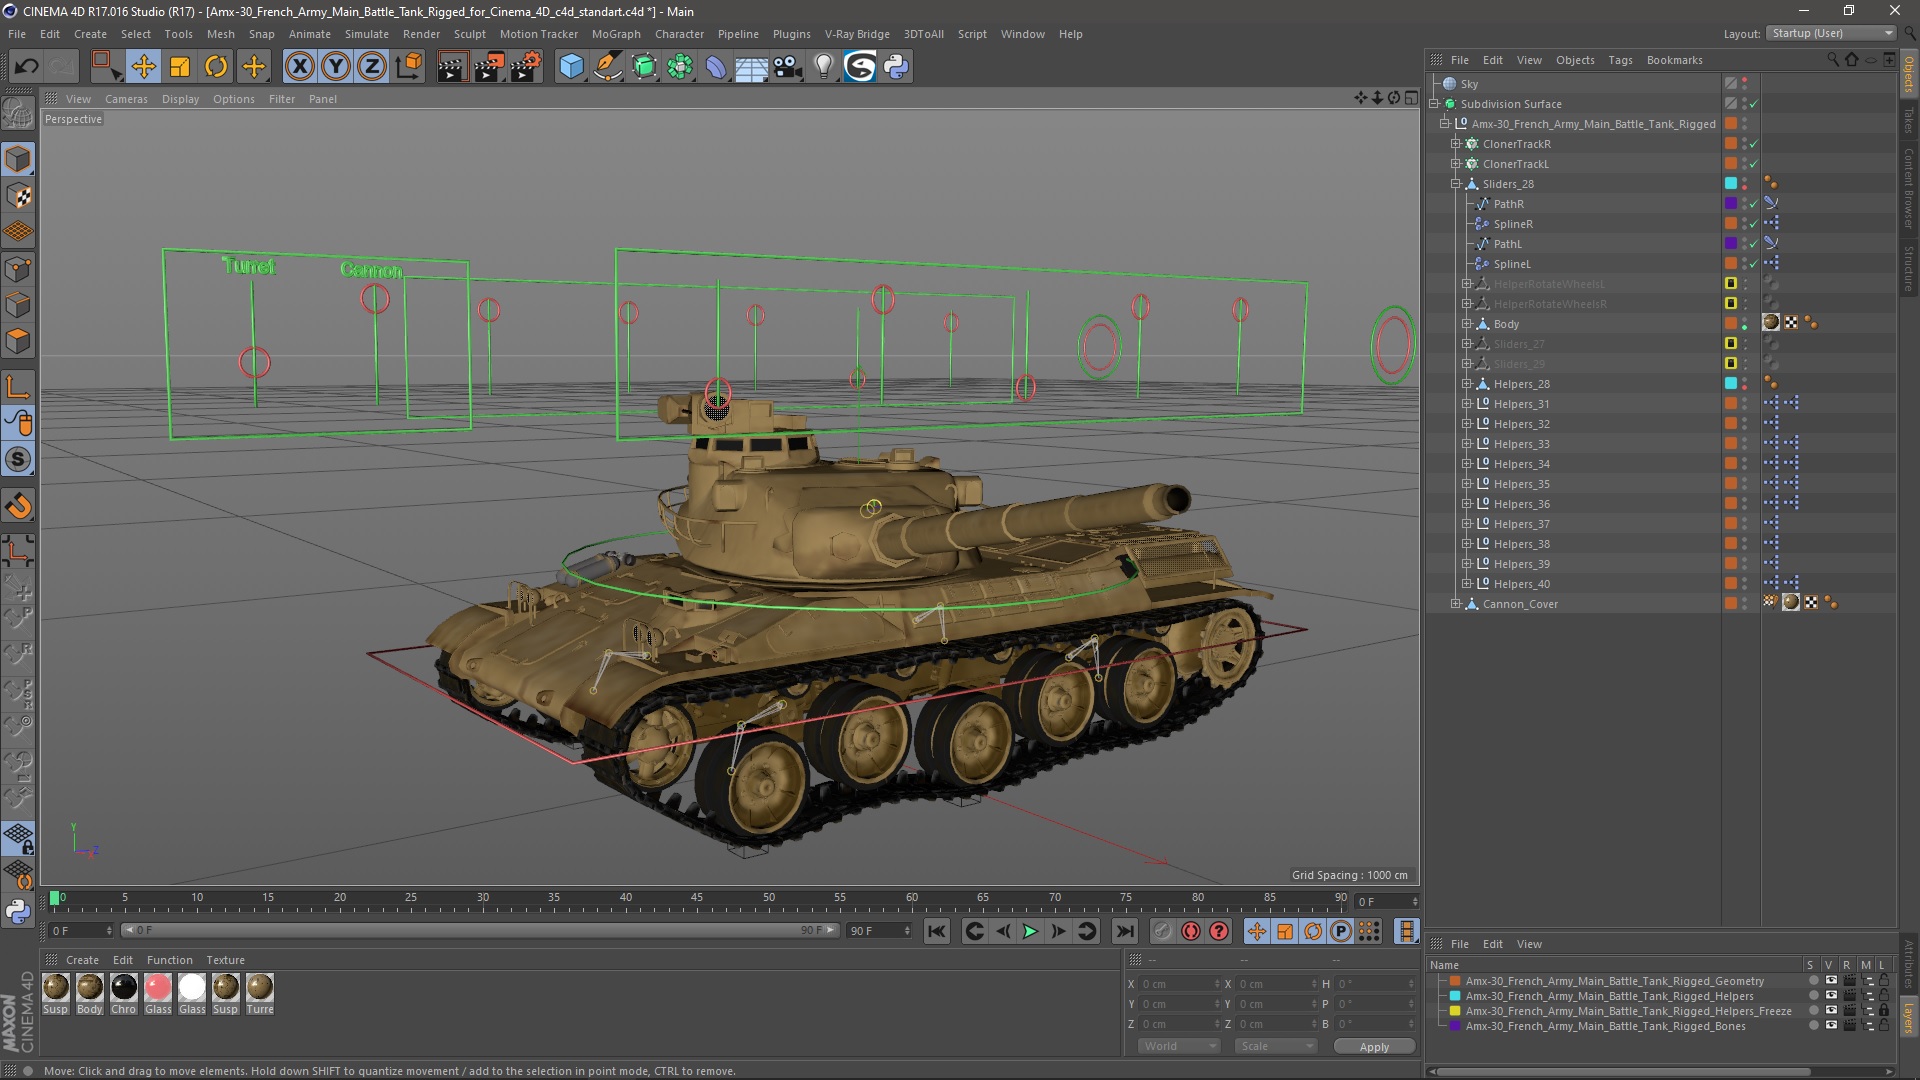
Task: Click Render View clapperboard icon
Action: point(452,67)
